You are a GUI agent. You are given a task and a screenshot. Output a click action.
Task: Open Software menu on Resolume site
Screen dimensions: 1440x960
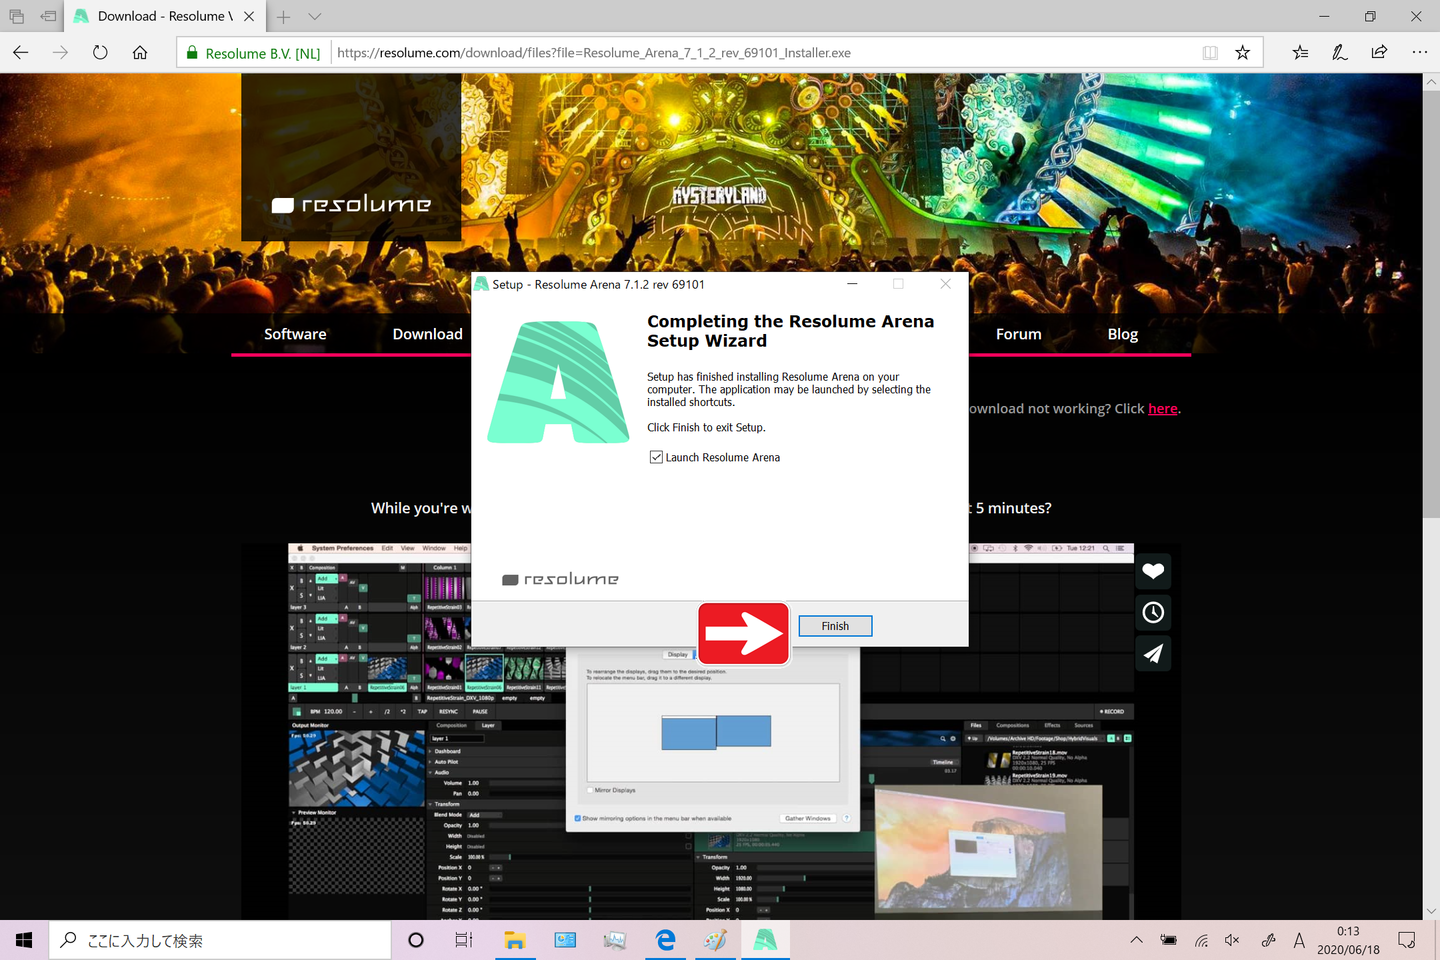[295, 334]
